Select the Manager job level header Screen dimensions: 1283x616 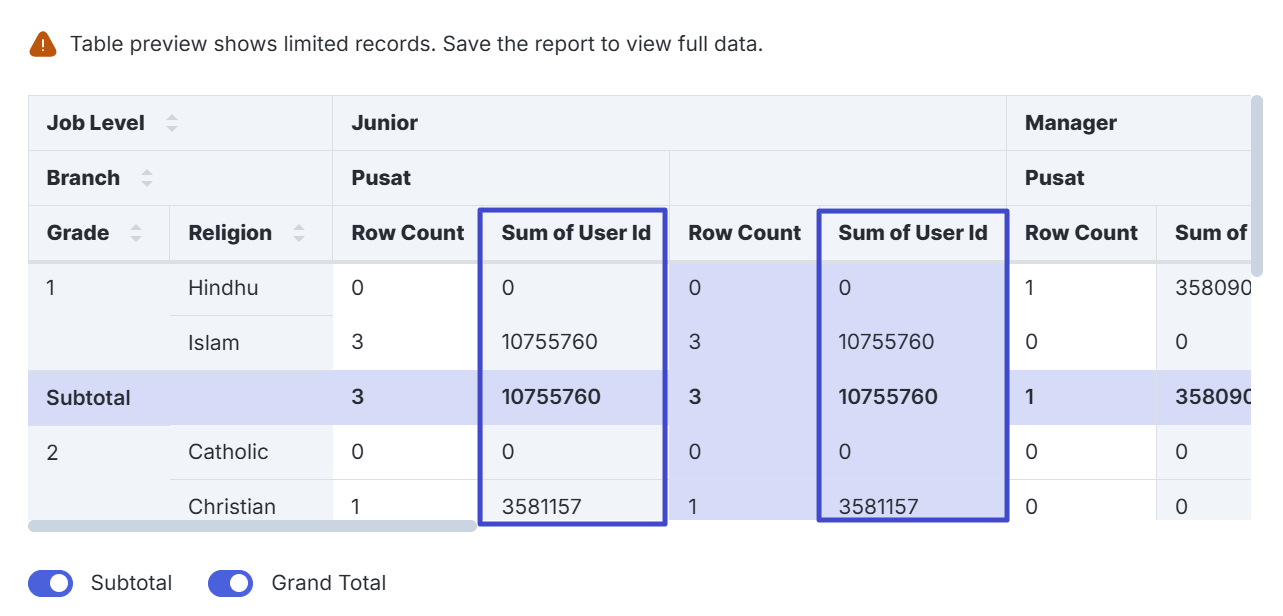(1070, 123)
